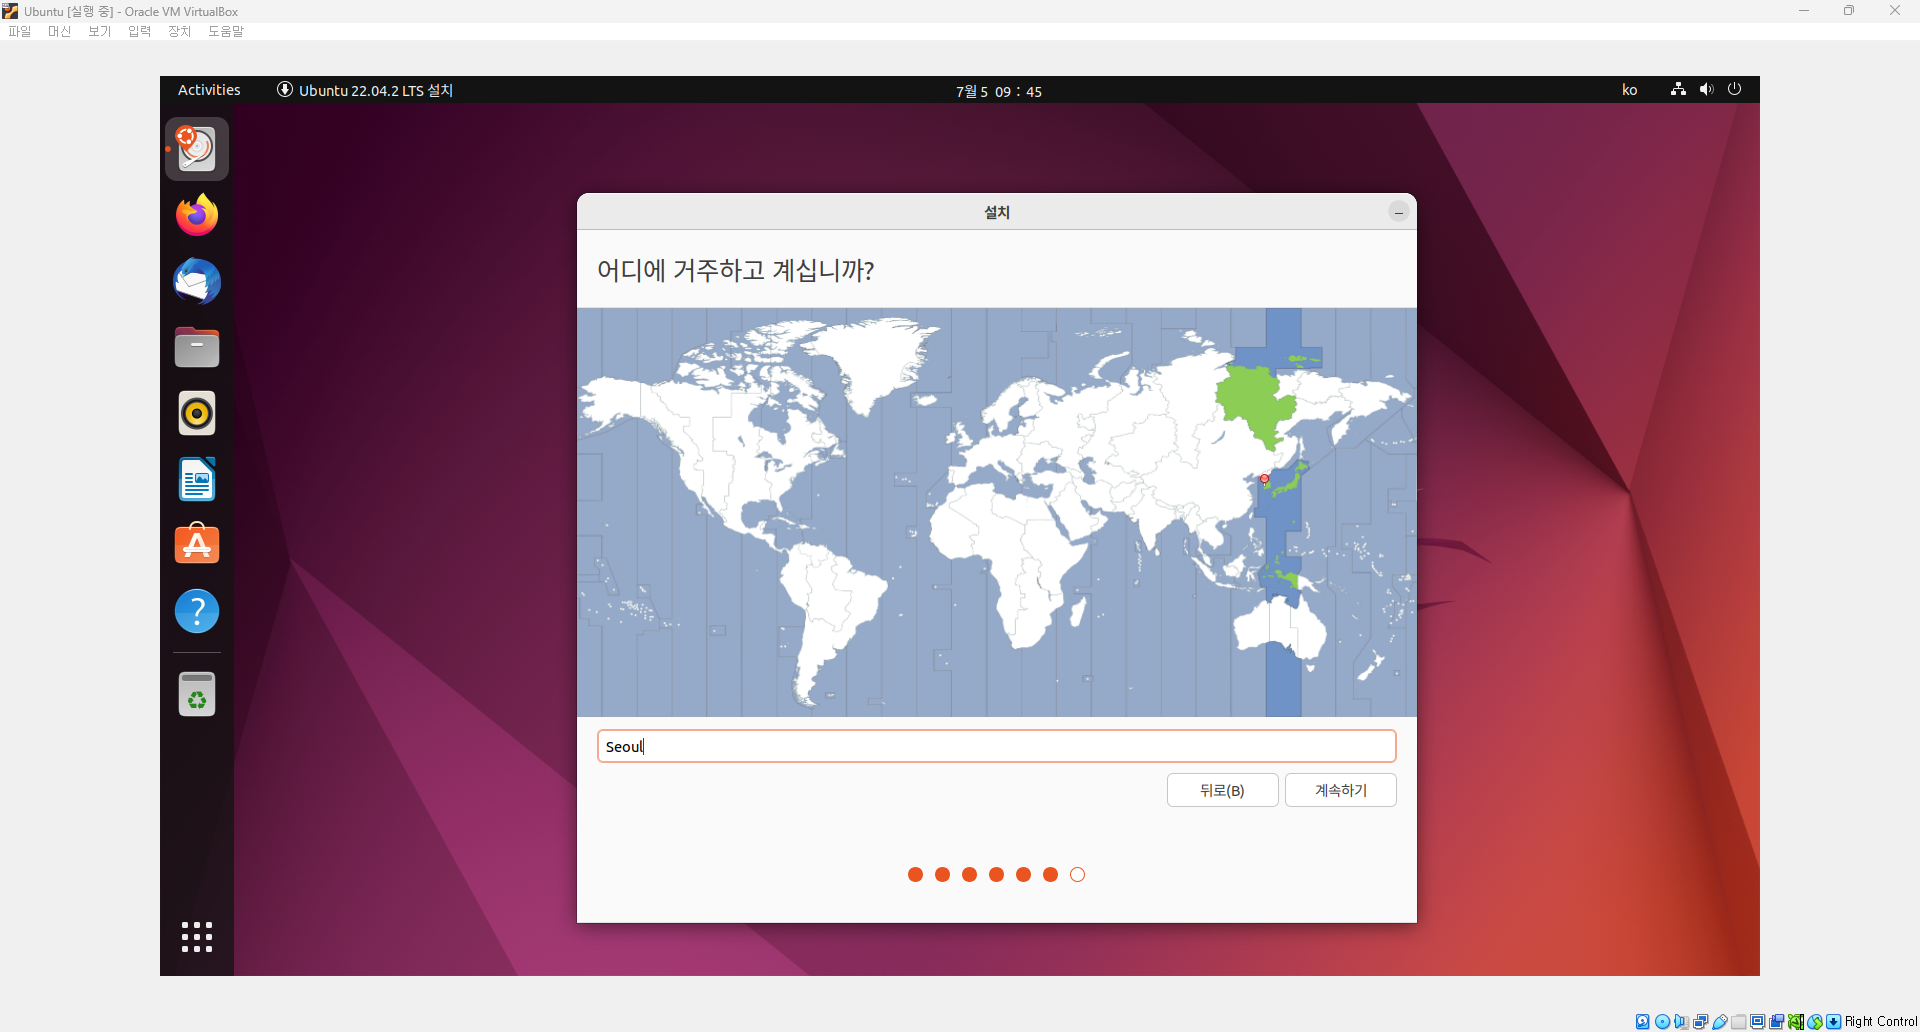Screen dimensions: 1920x1032
Task: Show Applications grid
Action: (197, 937)
